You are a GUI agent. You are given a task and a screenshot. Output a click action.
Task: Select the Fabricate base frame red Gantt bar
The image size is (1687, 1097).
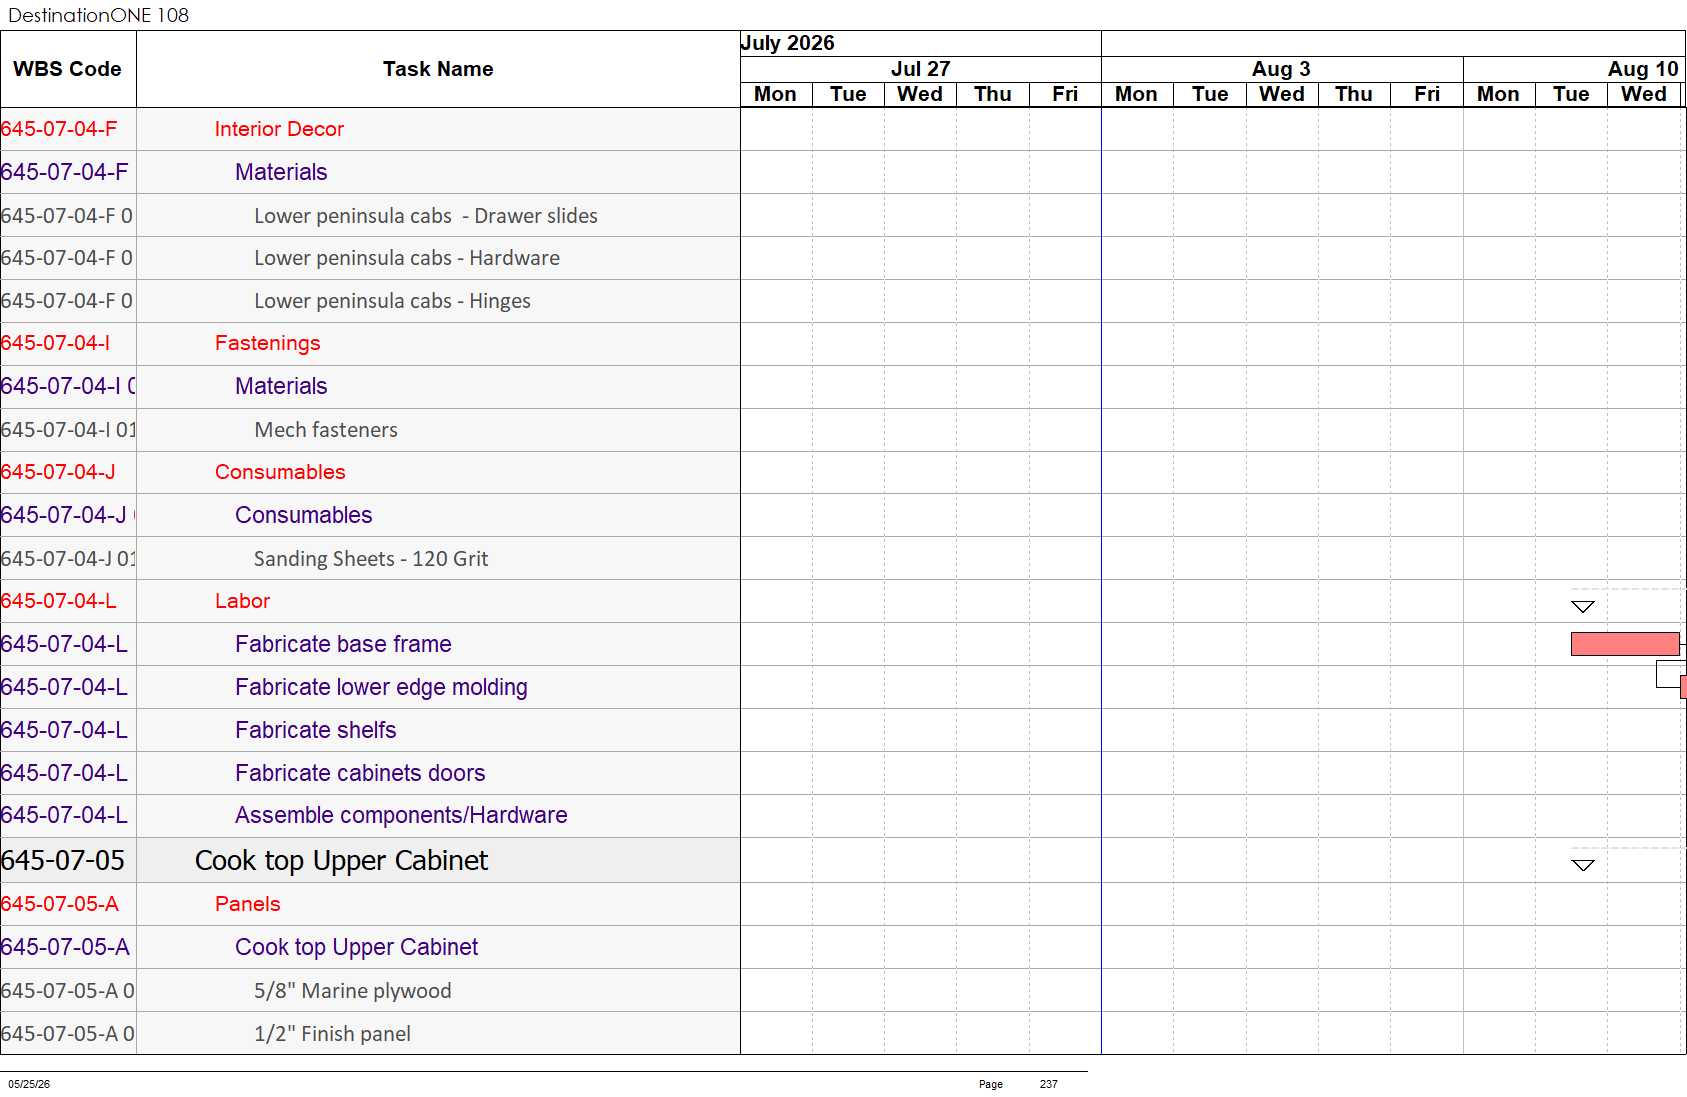[1625, 644]
